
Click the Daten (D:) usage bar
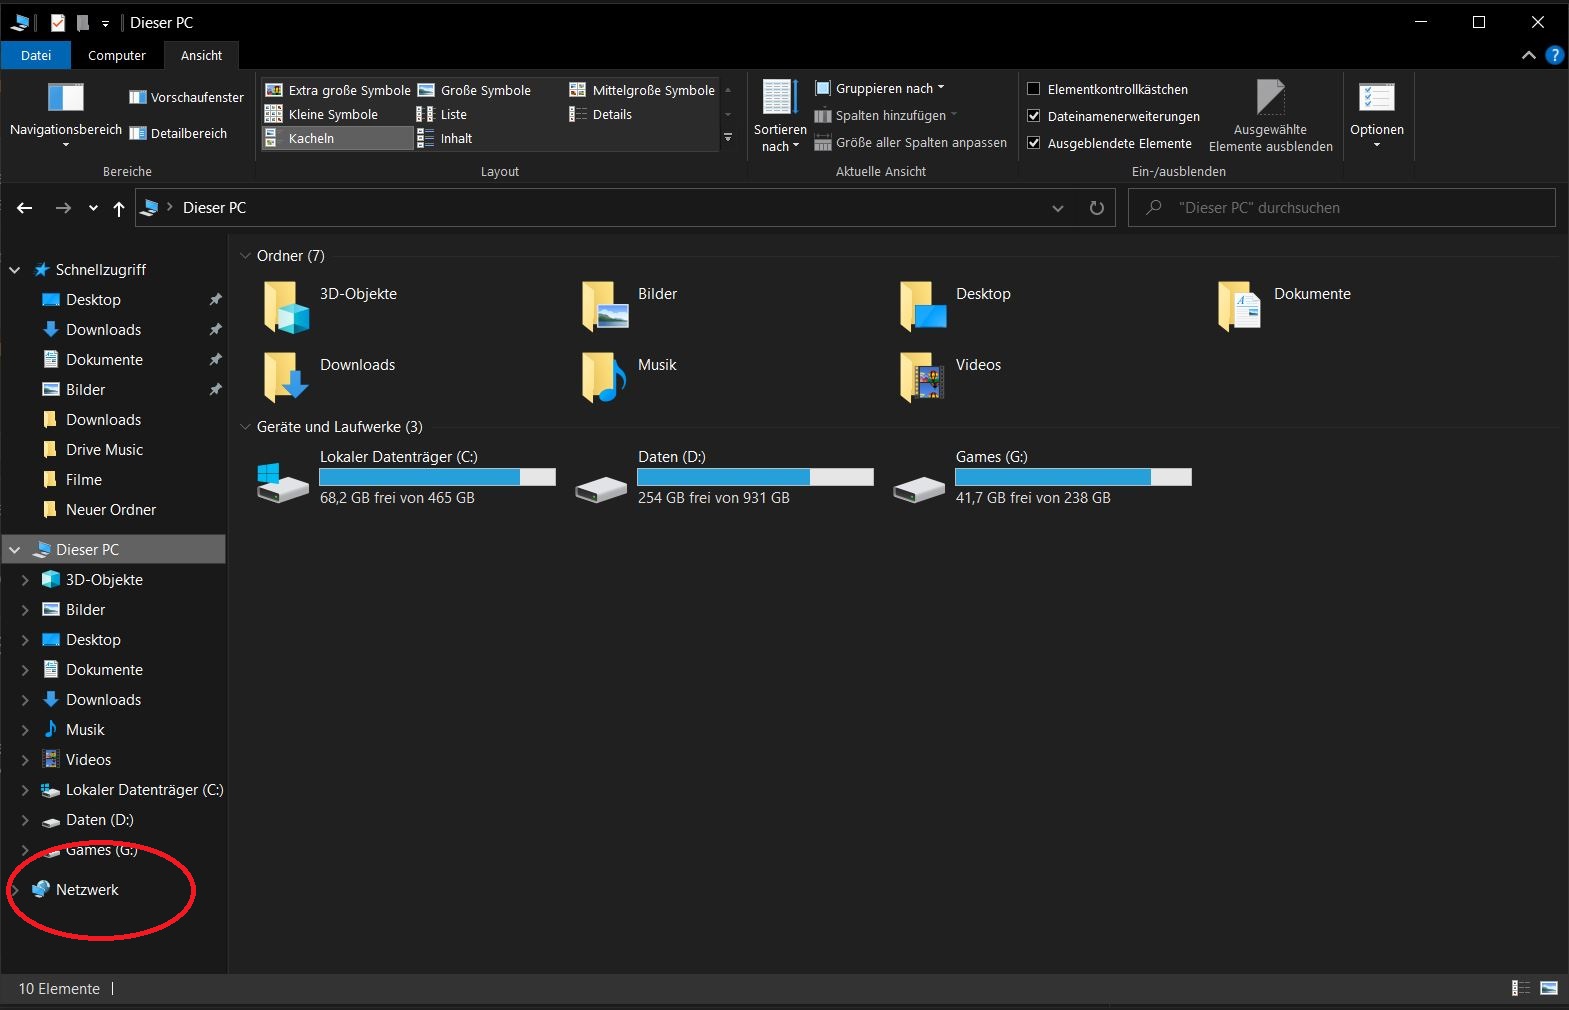pyautogui.click(x=756, y=477)
